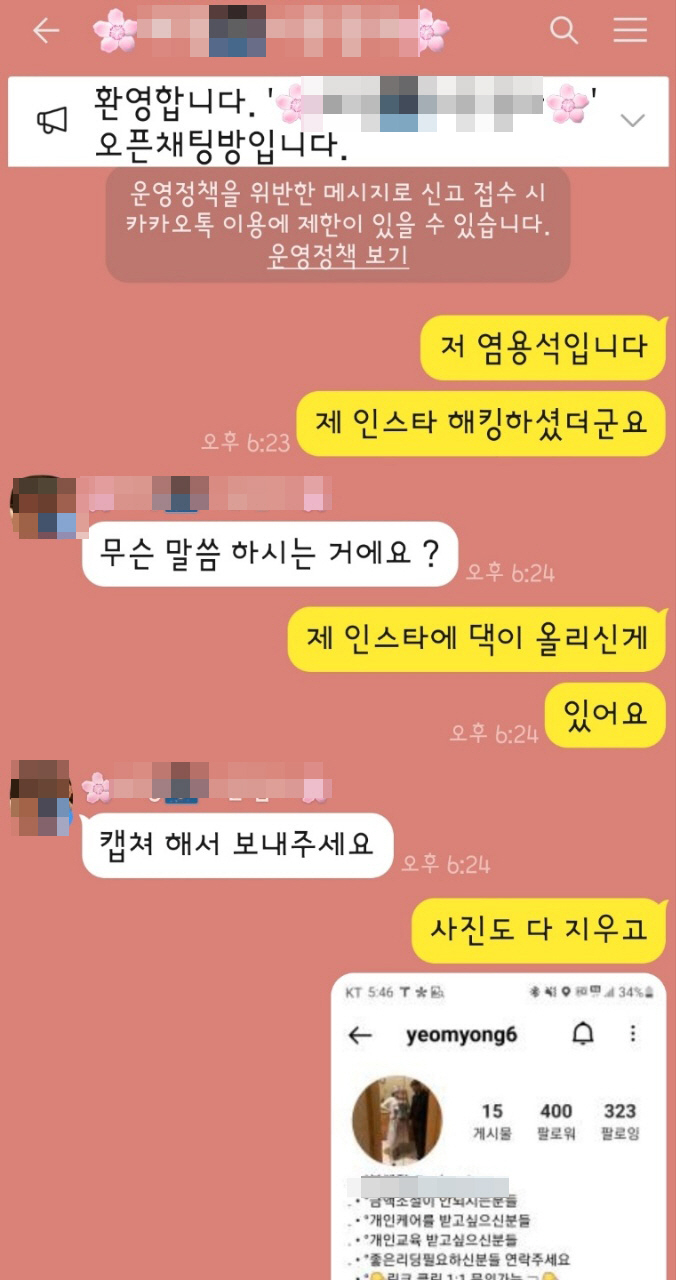The height and width of the screenshot is (1280, 676).
Task: Tap the three-dot menu in Instagram screenshot
Action: [x=633, y=1034]
